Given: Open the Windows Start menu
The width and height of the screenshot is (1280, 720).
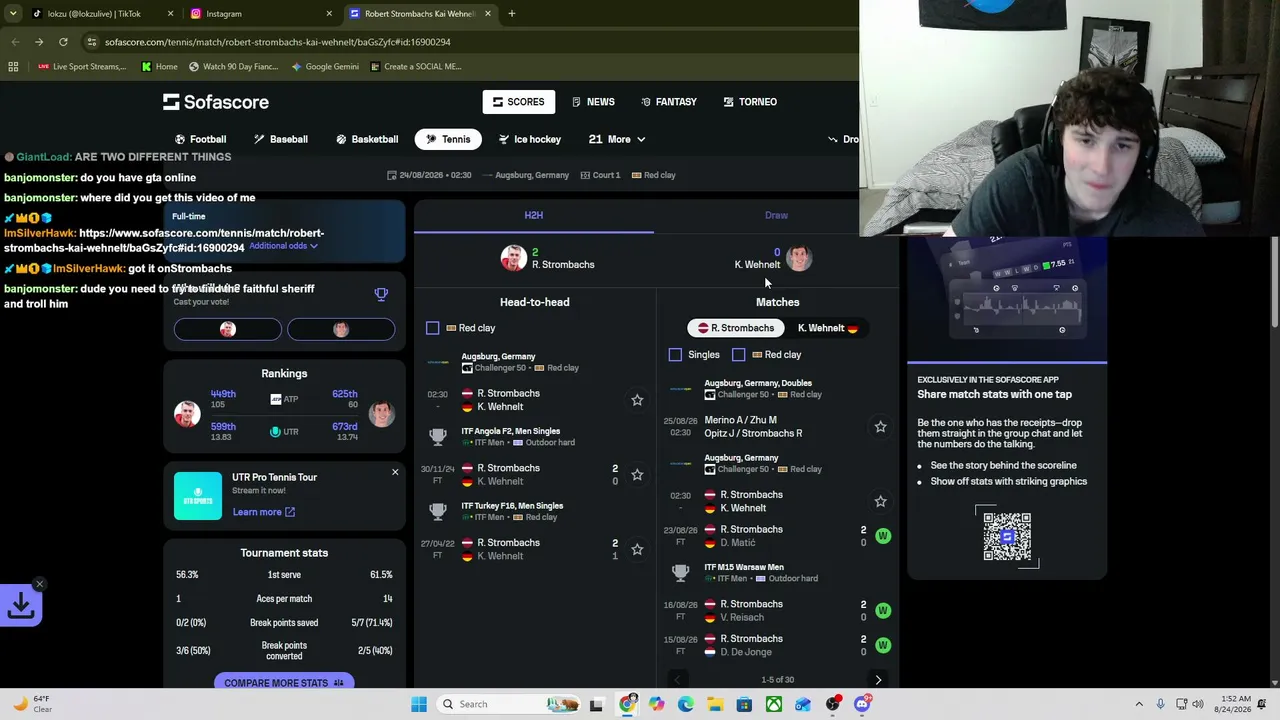Looking at the screenshot, I should [419, 704].
